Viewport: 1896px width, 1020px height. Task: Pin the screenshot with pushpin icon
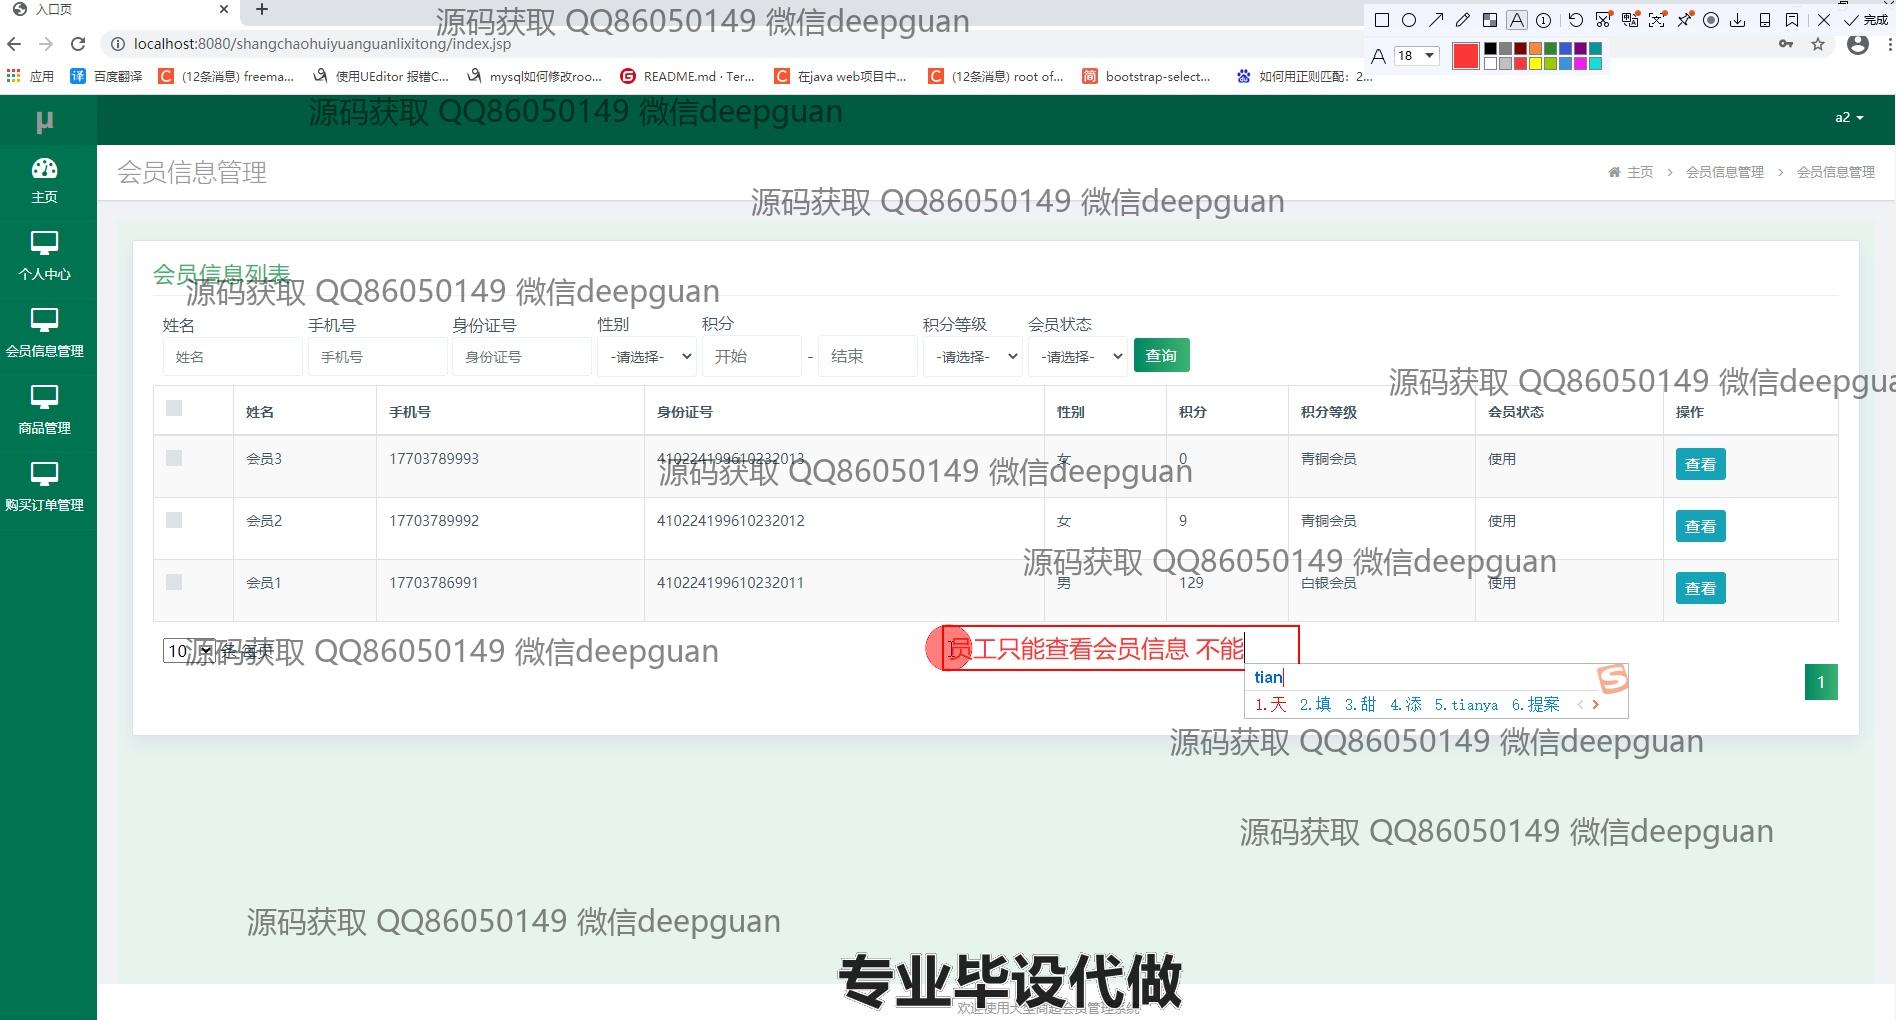coord(1685,20)
